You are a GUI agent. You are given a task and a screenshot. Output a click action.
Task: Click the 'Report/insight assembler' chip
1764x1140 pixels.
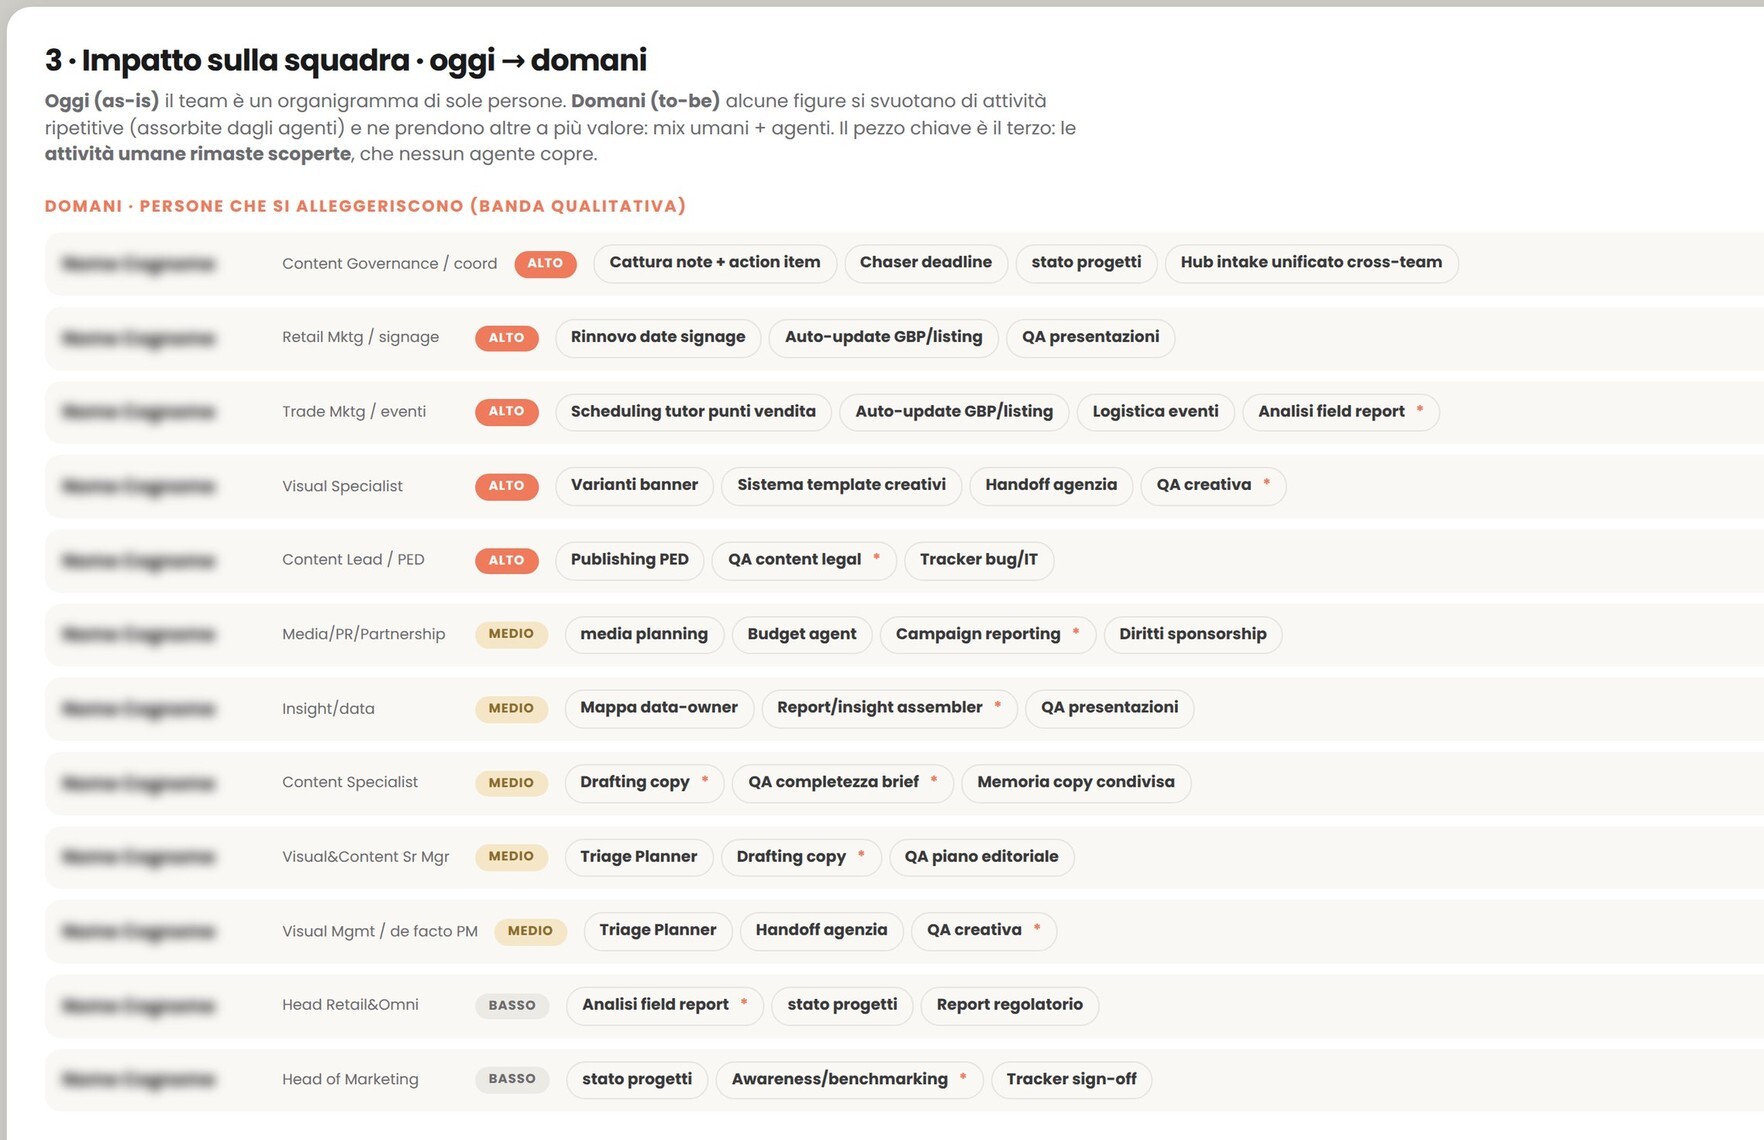(x=889, y=709)
